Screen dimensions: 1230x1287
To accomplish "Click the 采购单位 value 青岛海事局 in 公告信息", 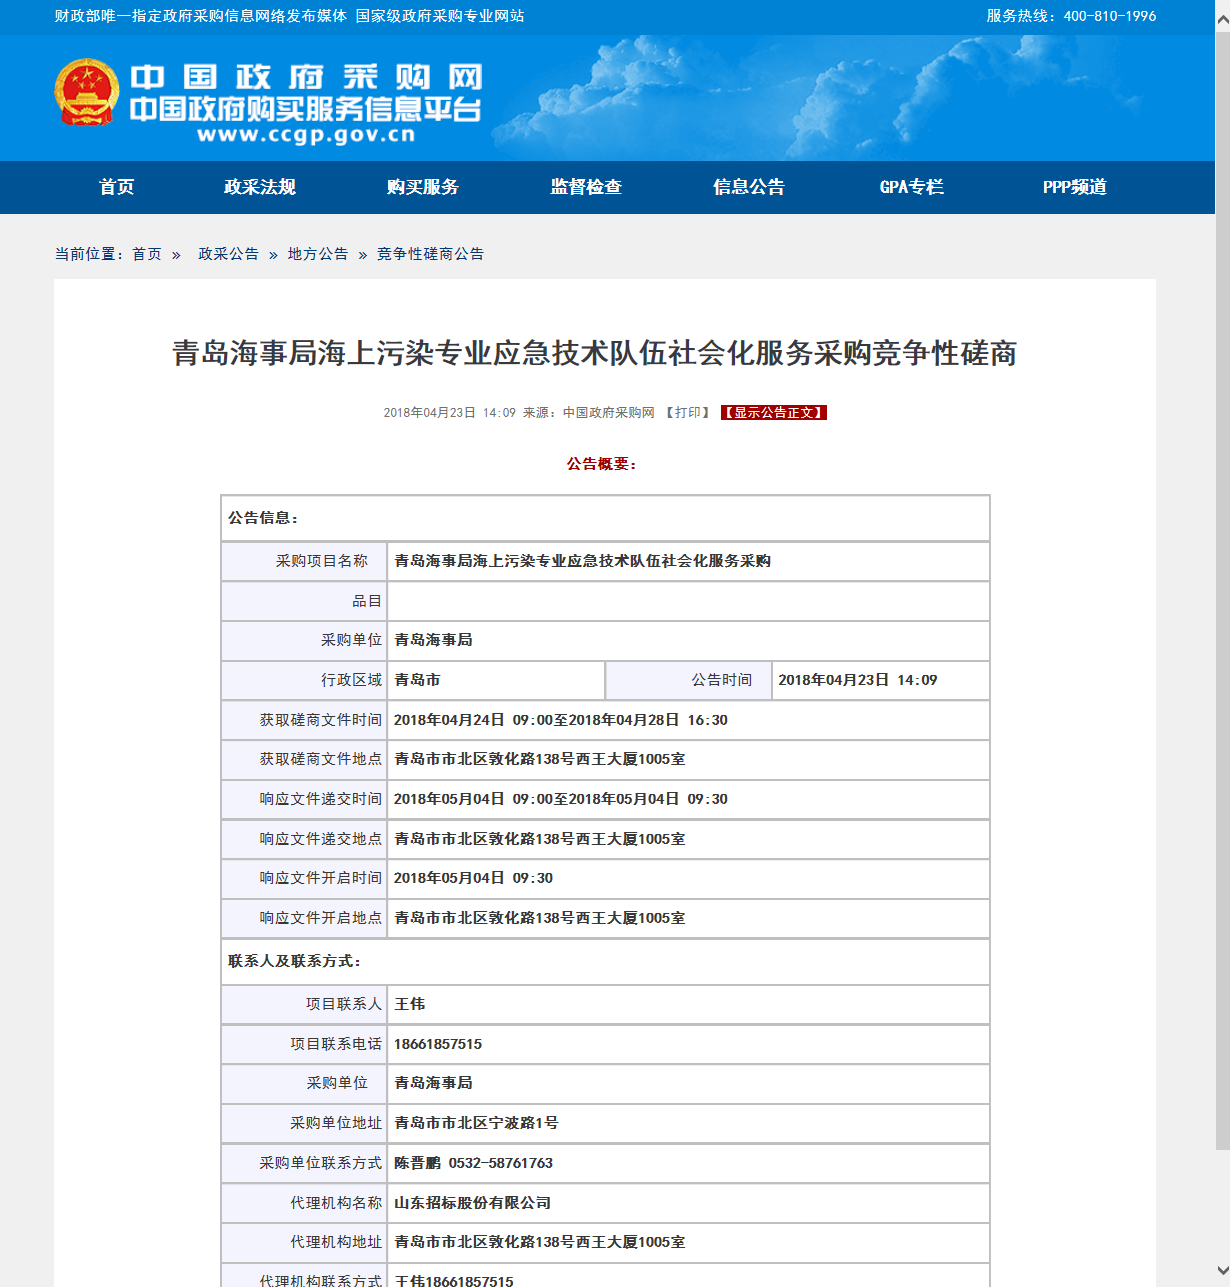I will point(433,640).
